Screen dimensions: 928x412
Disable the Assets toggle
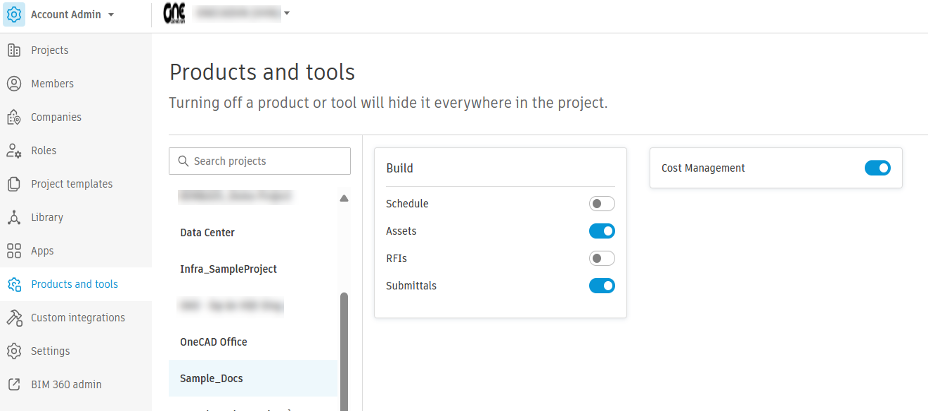click(x=602, y=231)
